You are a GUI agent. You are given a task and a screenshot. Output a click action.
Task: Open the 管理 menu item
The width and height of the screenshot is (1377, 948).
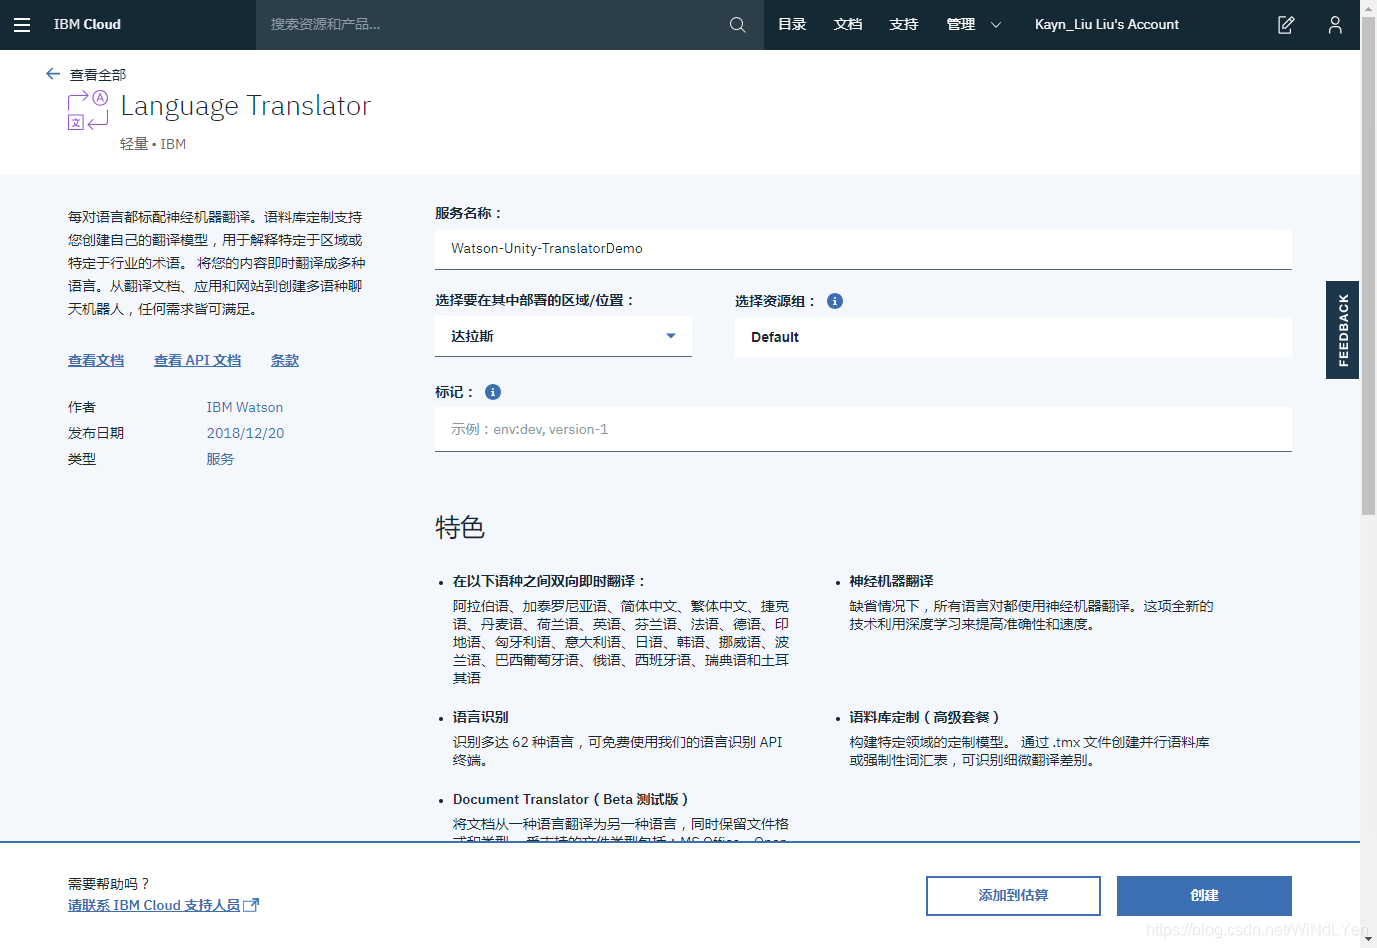(x=961, y=25)
